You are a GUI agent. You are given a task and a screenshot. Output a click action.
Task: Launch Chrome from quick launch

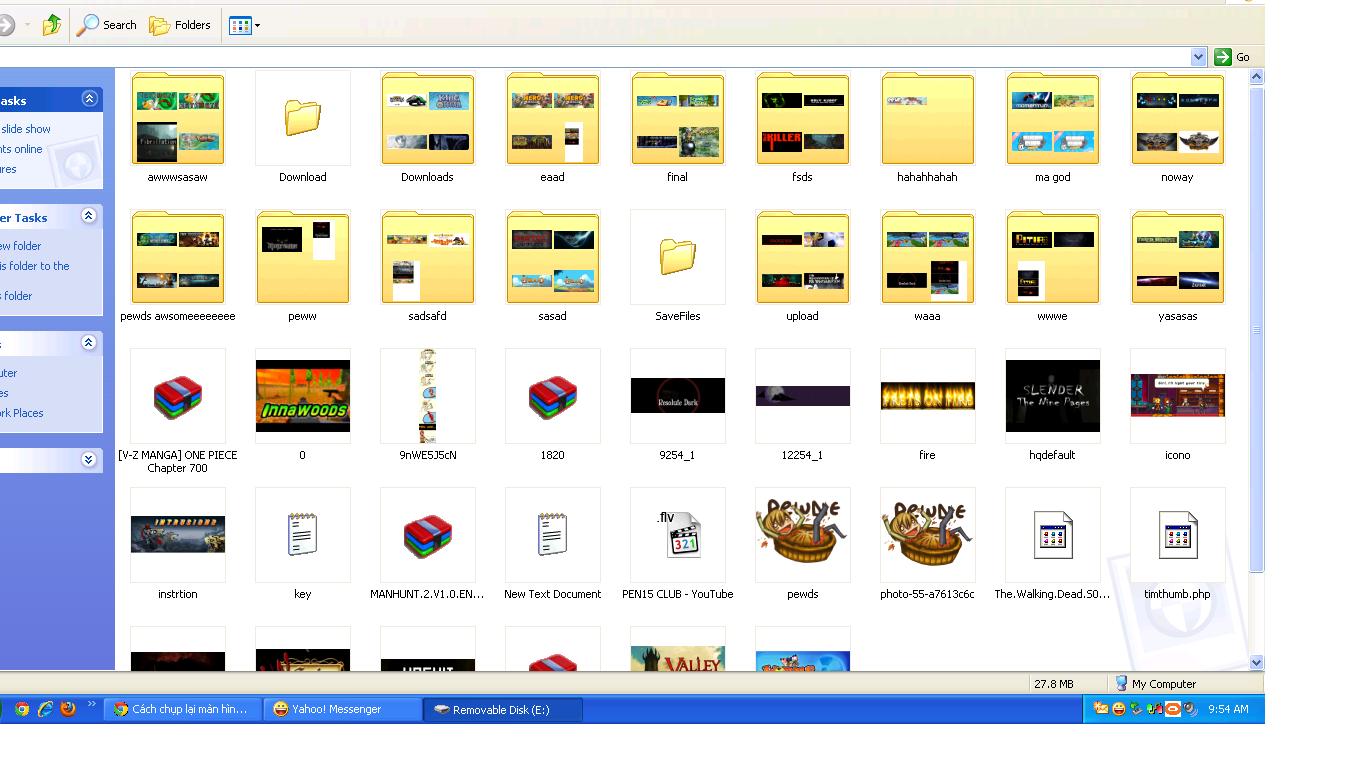click(22, 709)
